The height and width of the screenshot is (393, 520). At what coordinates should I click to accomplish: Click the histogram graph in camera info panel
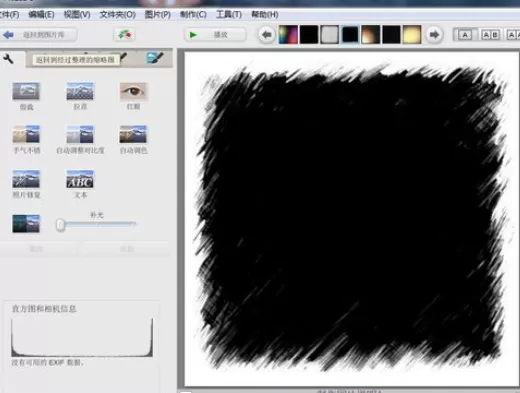[x=82, y=337]
